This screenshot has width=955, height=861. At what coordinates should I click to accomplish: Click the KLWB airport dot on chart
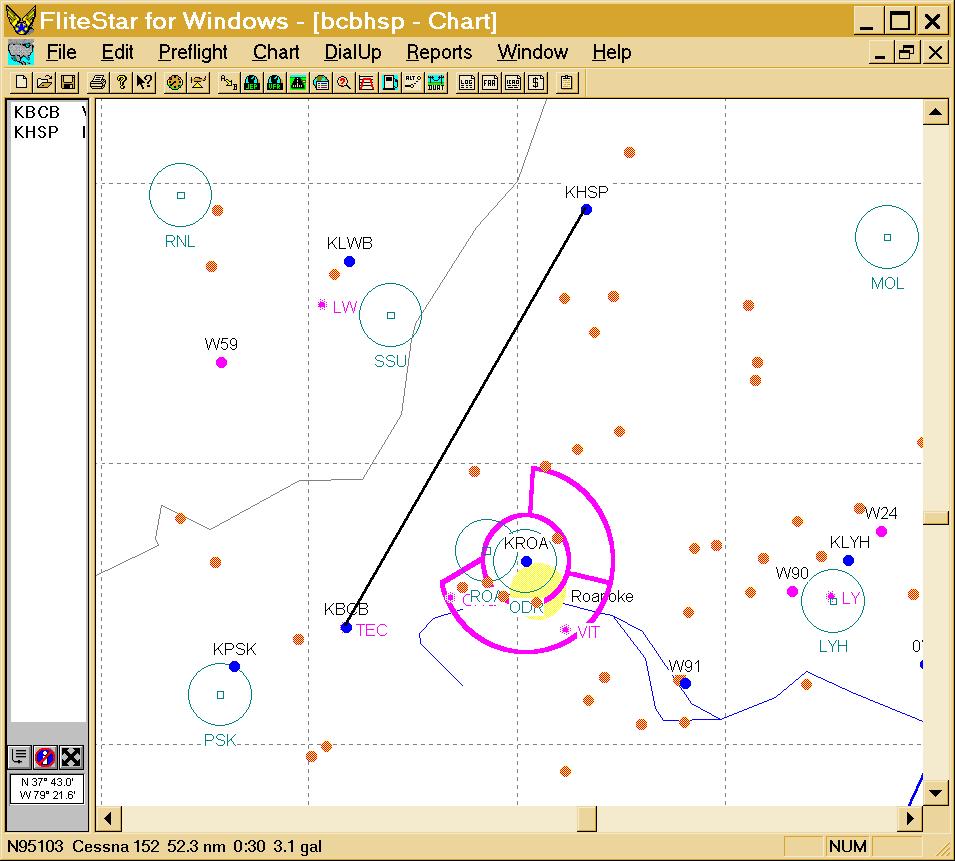pyautogui.click(x=349, y=261)
